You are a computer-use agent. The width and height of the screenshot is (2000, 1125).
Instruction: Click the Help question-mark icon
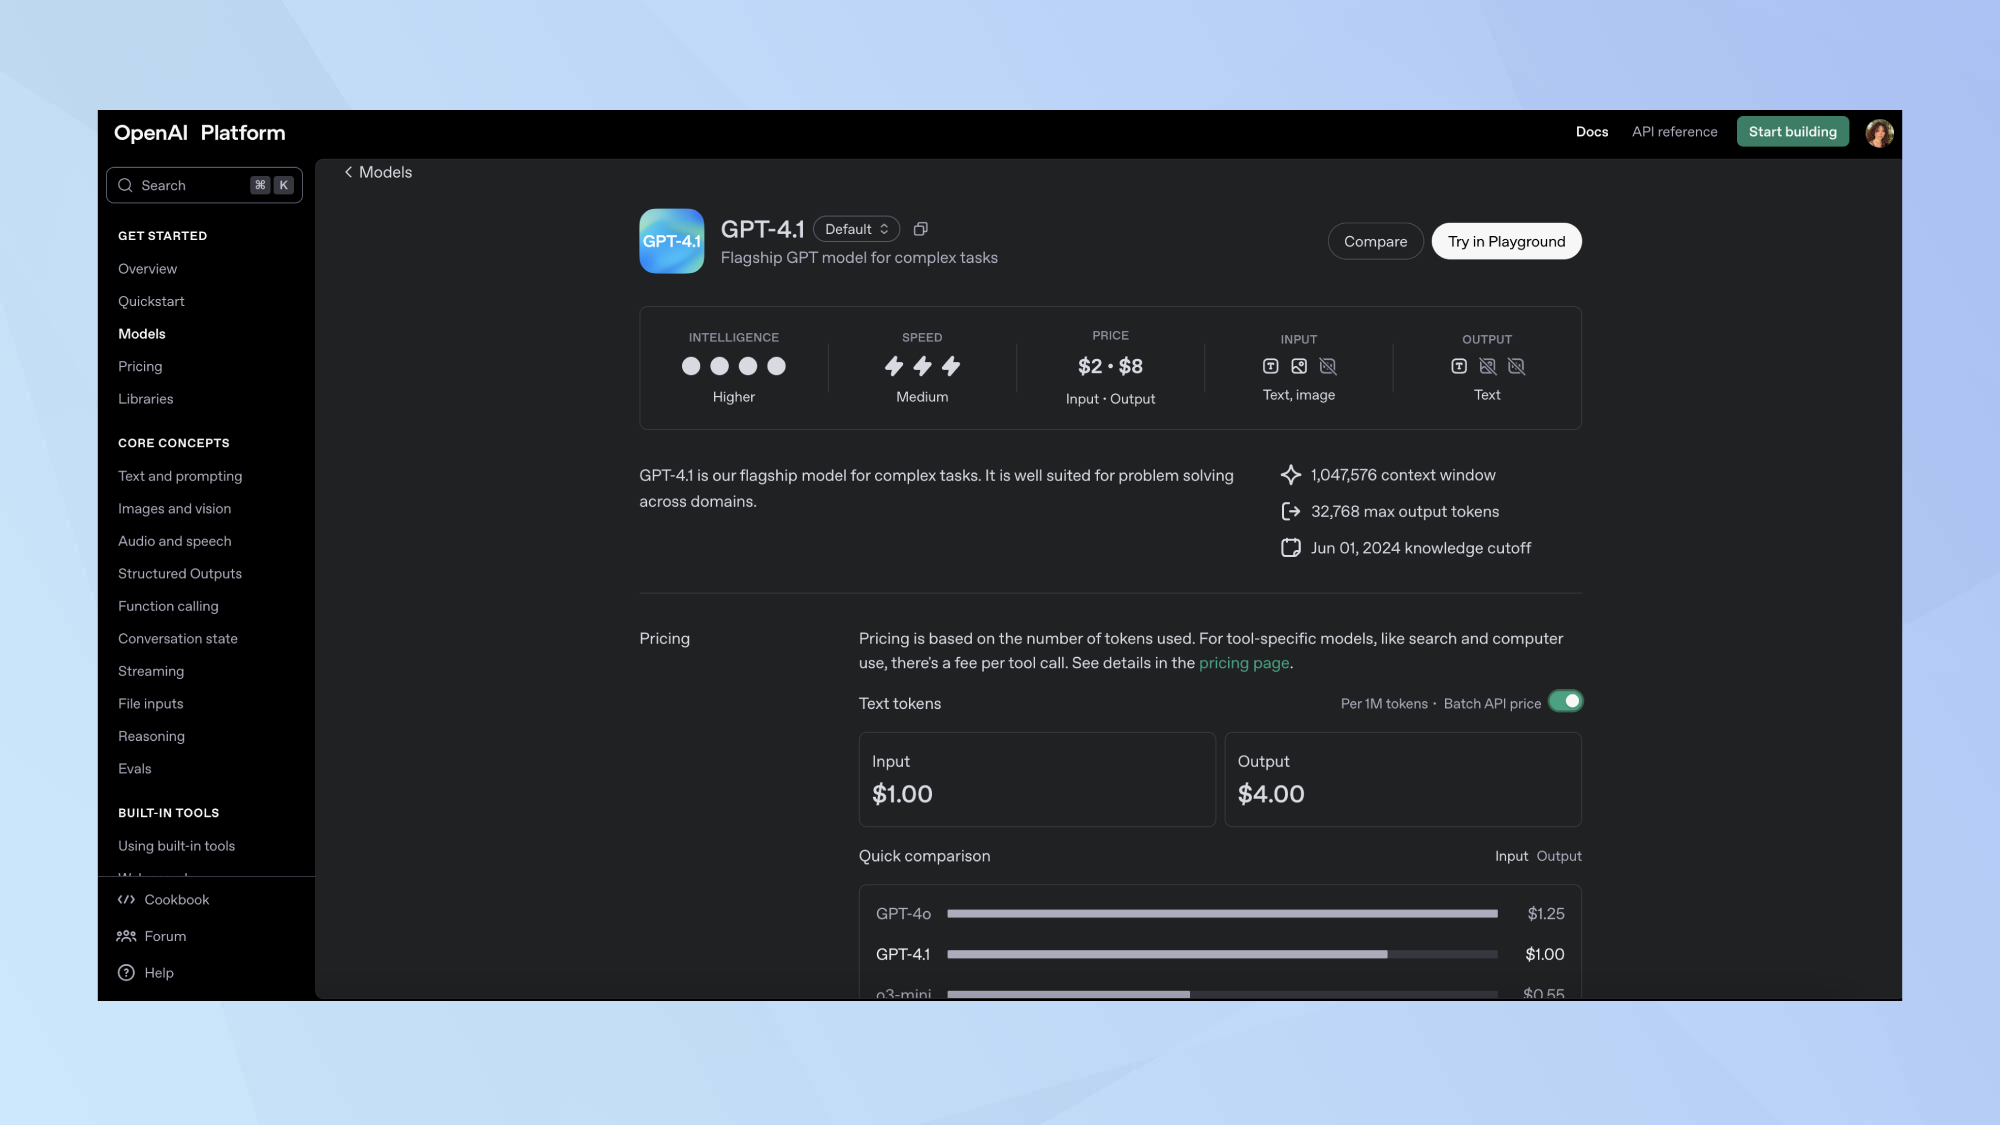pos(126,972)
